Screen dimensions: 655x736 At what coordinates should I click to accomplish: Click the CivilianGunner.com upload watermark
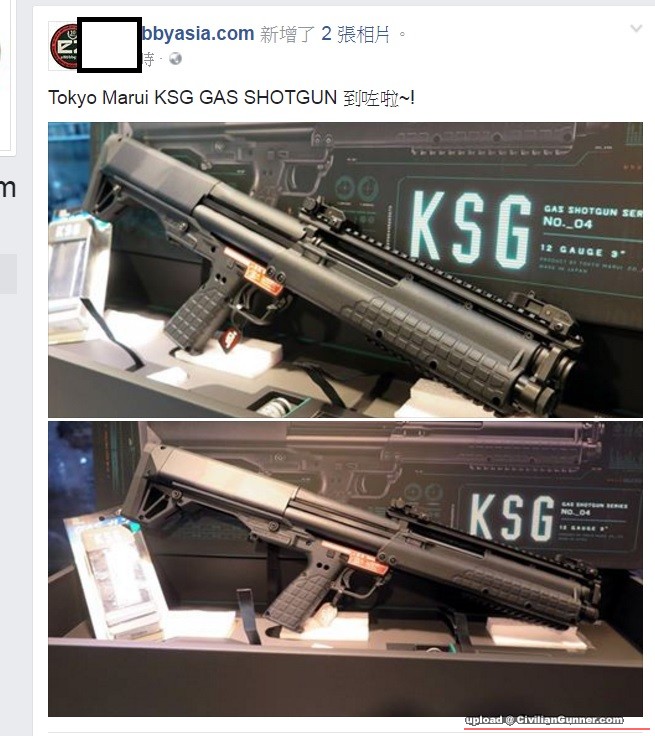pos(544,720)
